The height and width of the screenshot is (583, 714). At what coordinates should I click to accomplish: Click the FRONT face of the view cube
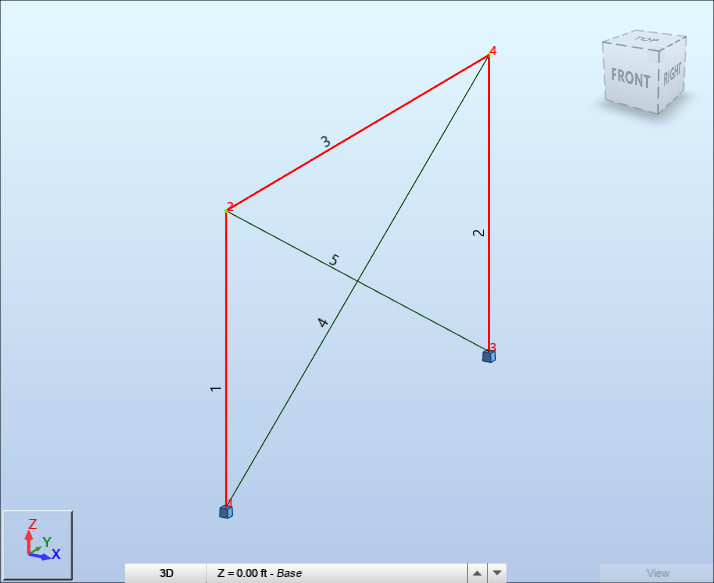(631, 76)
